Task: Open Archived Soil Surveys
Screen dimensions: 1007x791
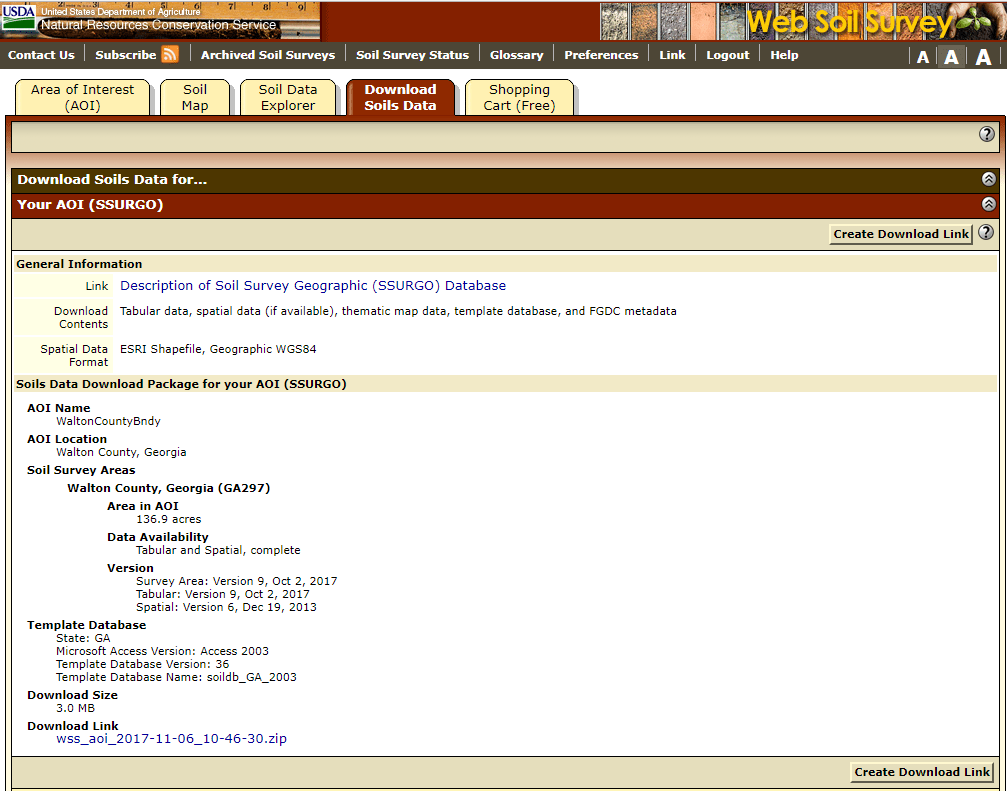Action: 268,55
